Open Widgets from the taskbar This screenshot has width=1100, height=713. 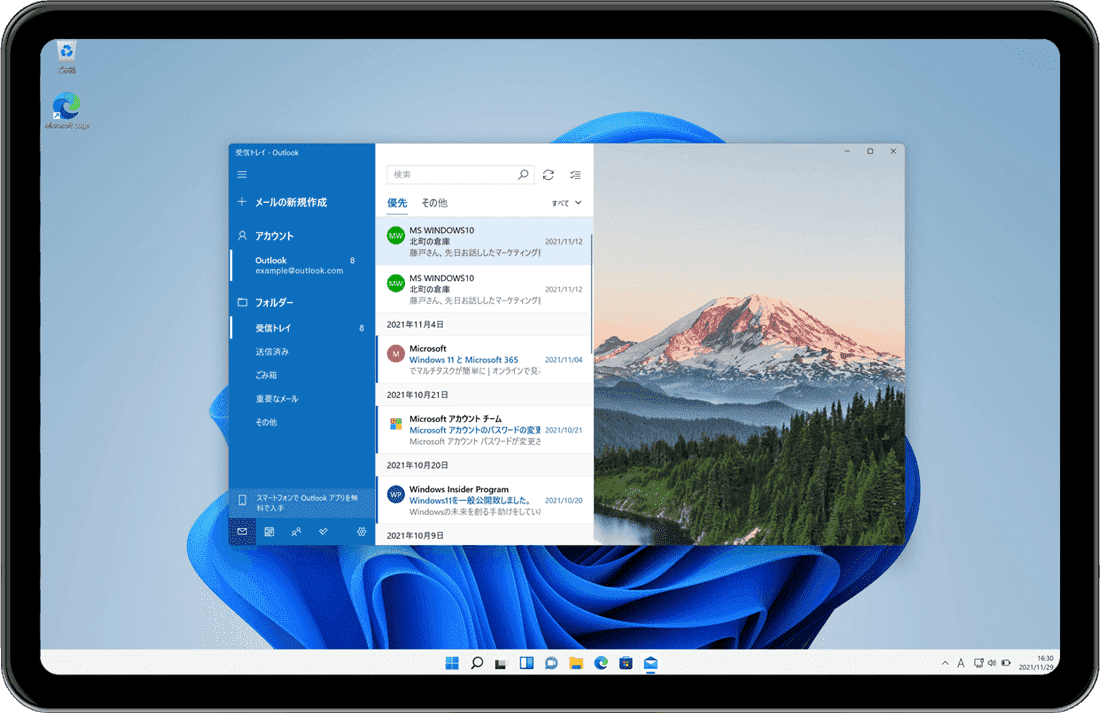526,663
